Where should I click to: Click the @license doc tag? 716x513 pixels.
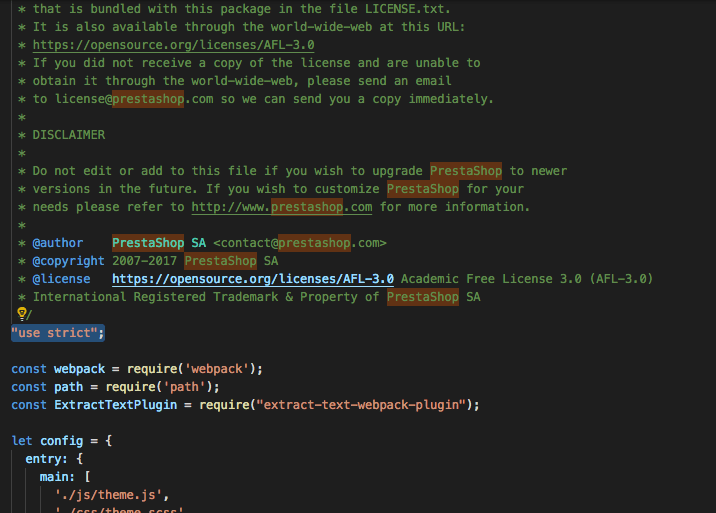click(61, 279)
